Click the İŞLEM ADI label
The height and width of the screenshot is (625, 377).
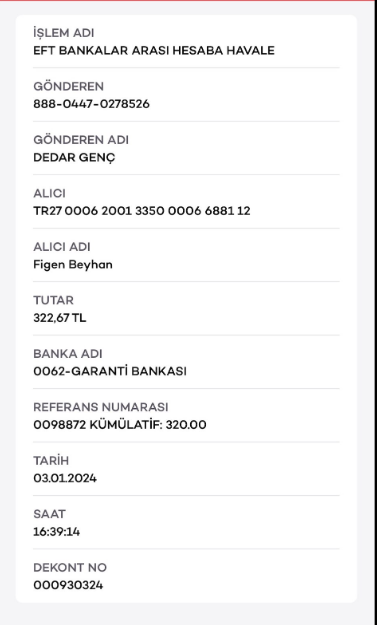(63, 33)
